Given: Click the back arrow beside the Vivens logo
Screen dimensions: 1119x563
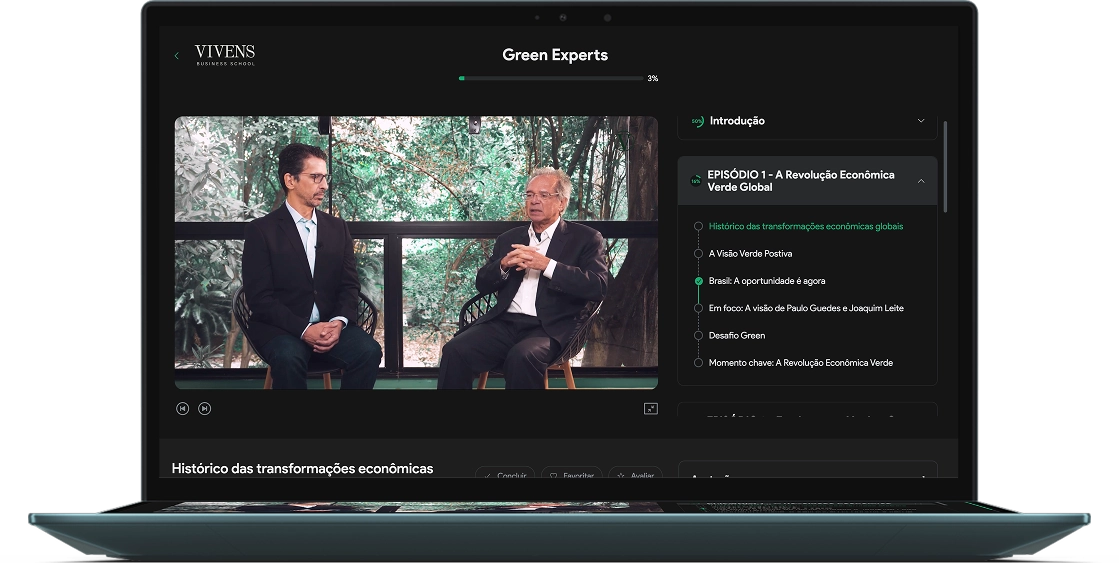Looking at the screenshot, I should pos(177,56).
